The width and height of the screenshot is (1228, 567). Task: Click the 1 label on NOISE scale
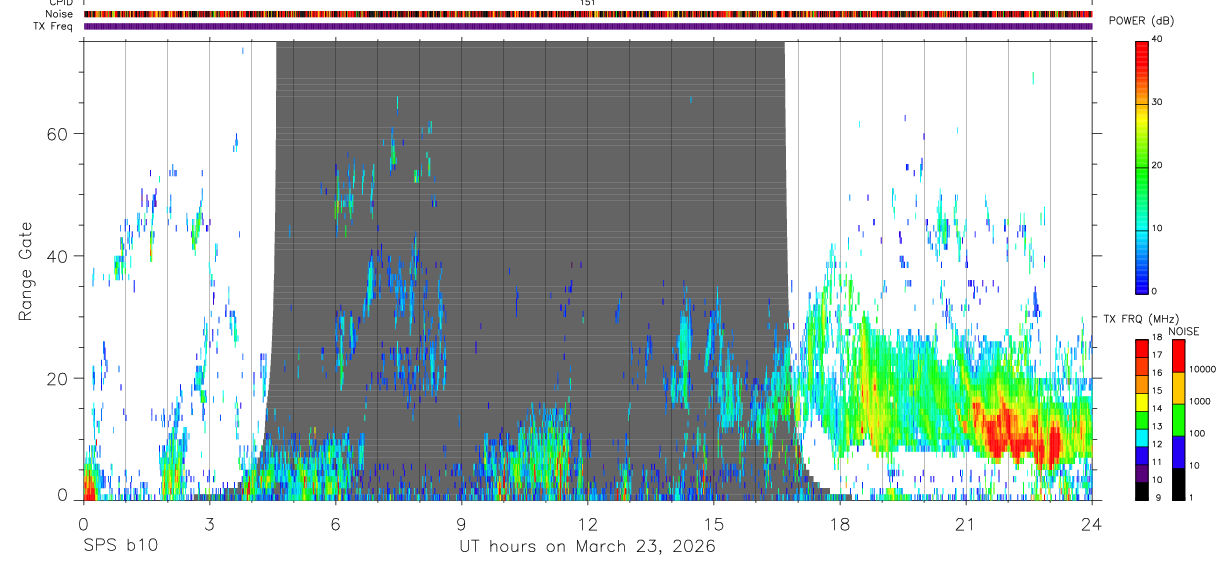[x=1193, y=497]
